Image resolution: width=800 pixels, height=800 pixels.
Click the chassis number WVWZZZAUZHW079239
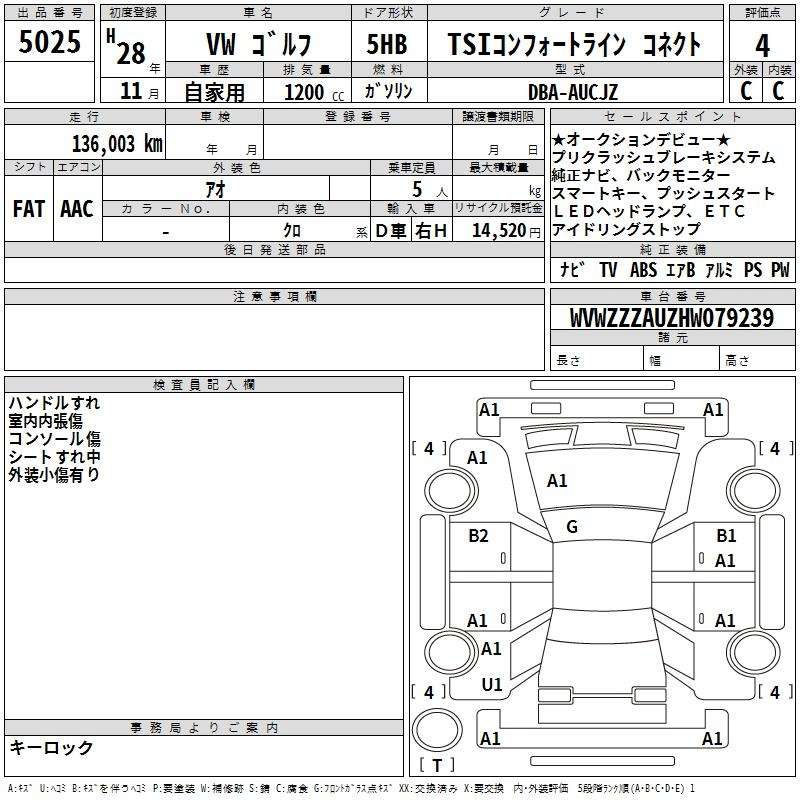pyautogui.click(x=671, y=318)
